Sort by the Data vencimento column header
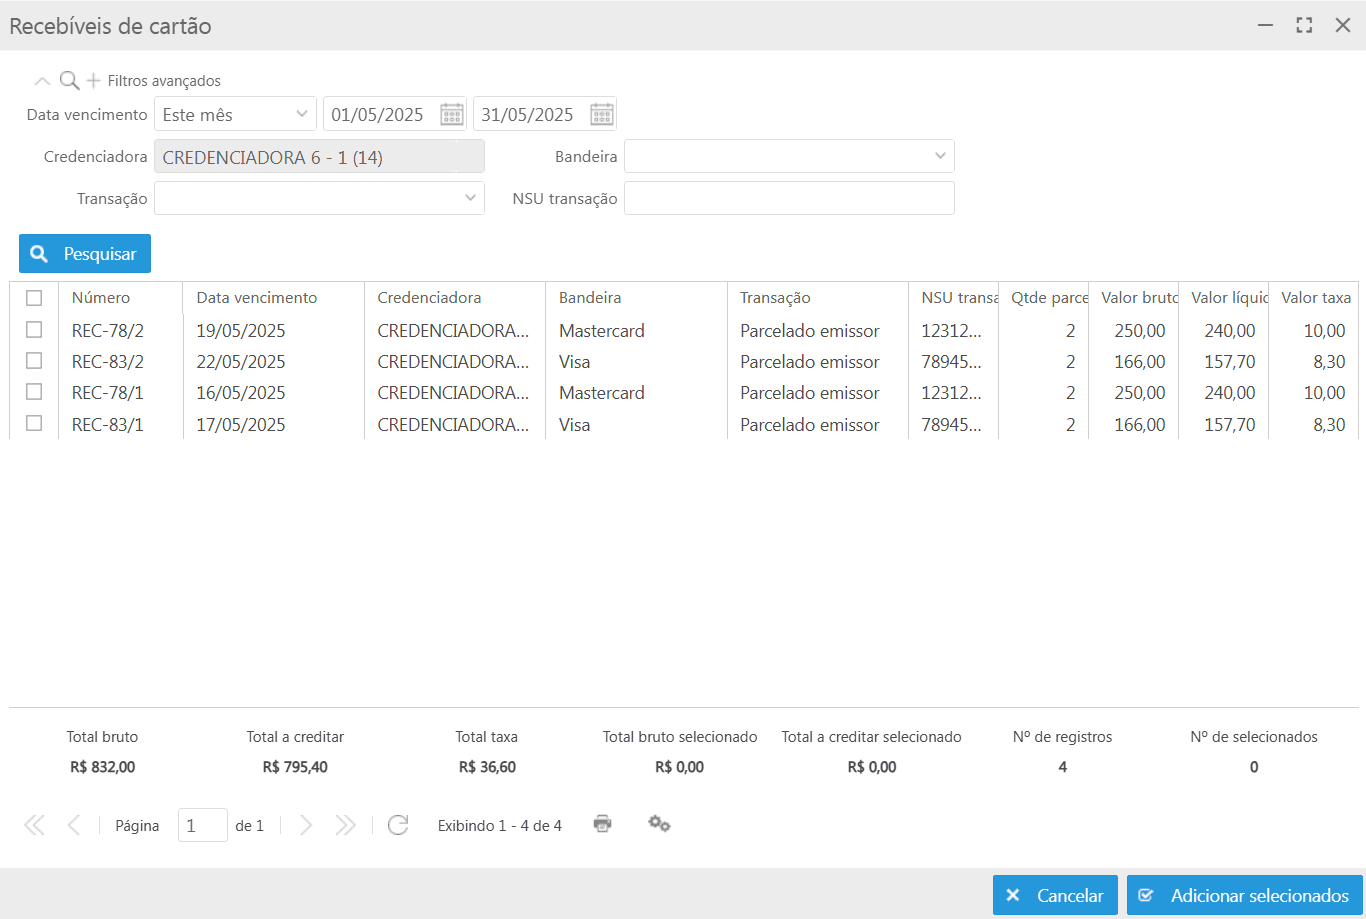 pos(257,298)
